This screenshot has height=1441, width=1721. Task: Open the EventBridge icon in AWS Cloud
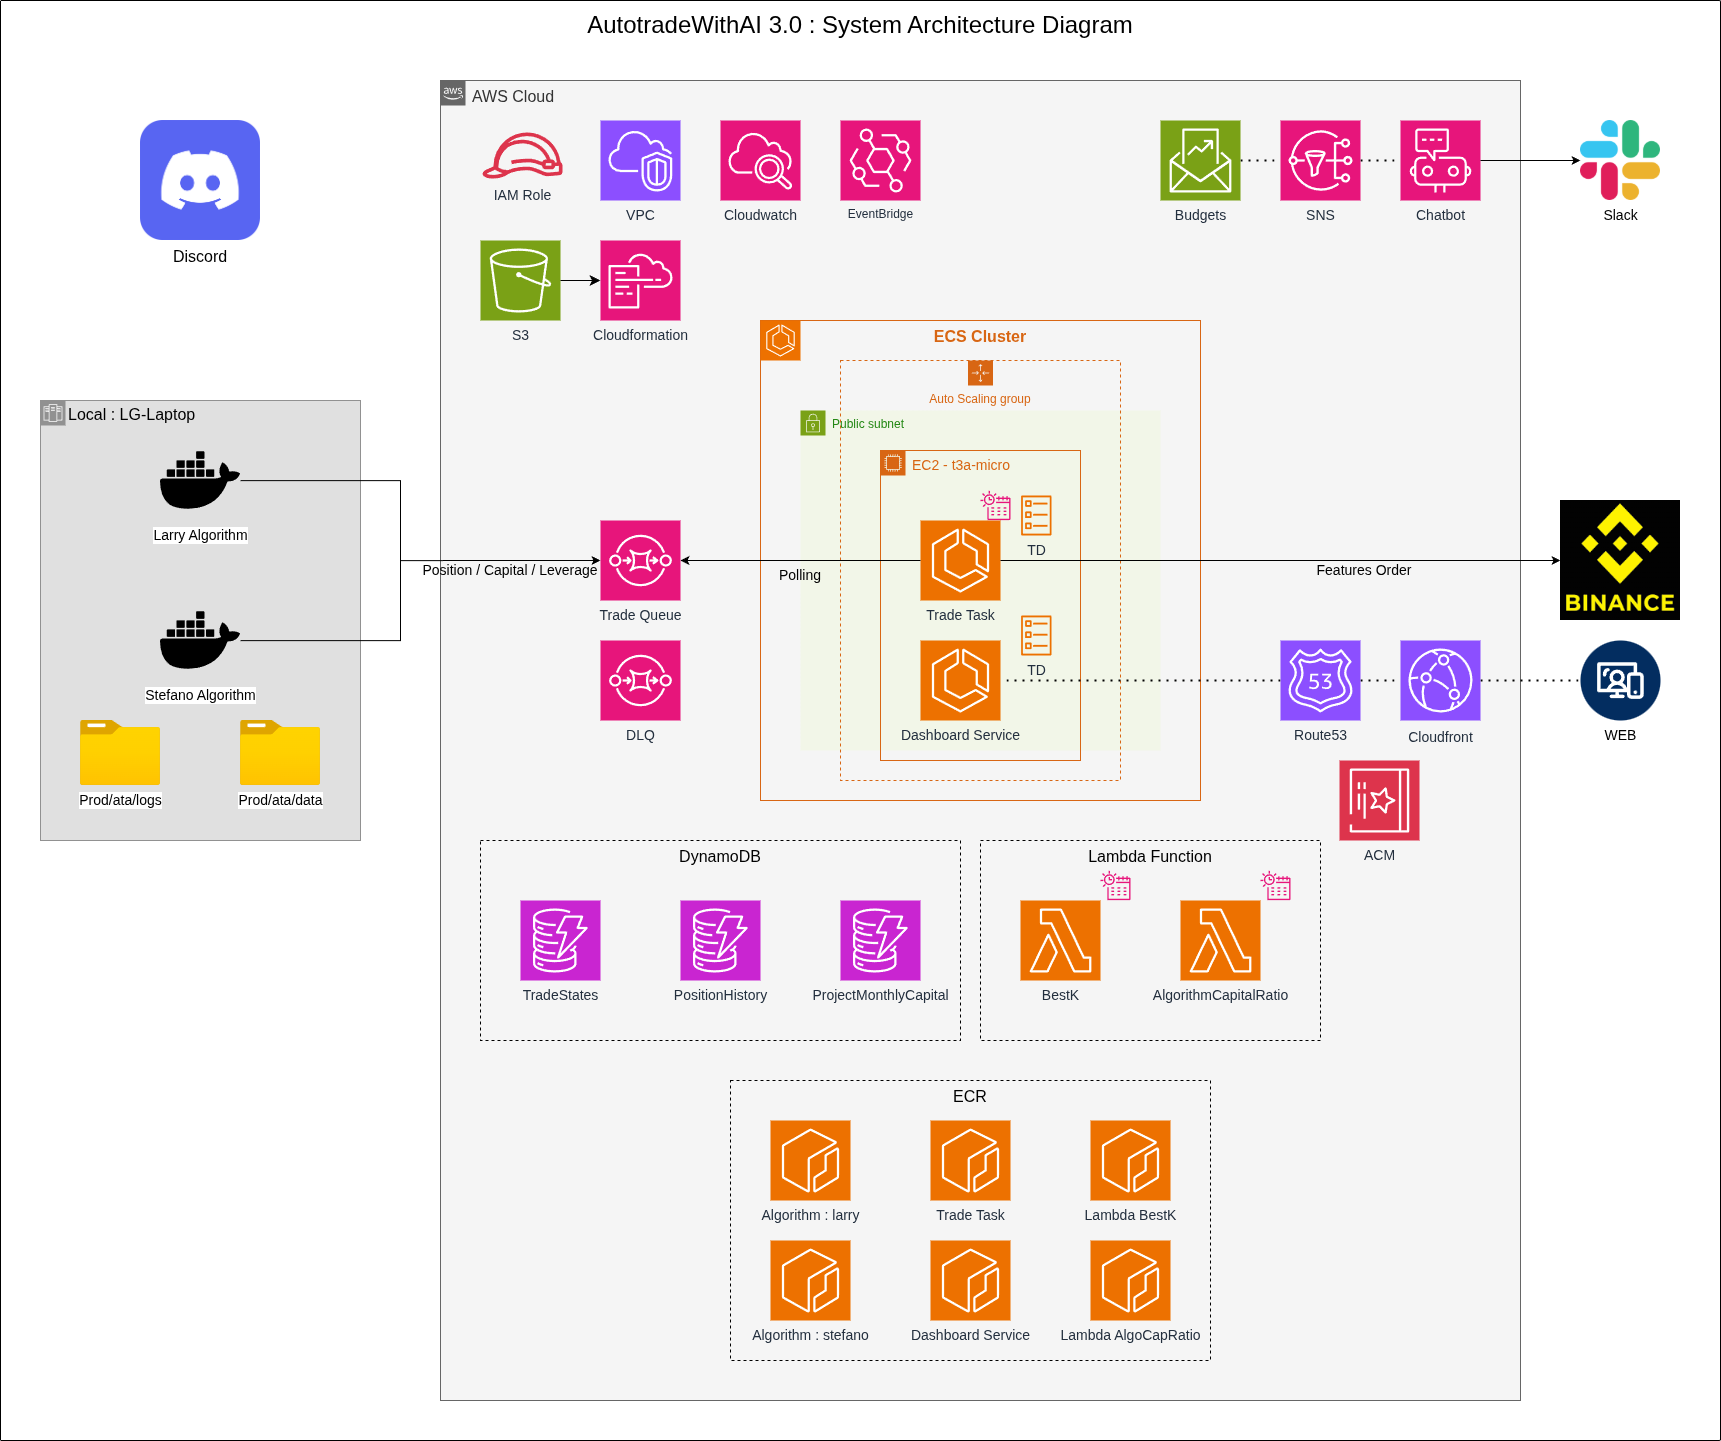pyautogui.click(x=880, y=160)
